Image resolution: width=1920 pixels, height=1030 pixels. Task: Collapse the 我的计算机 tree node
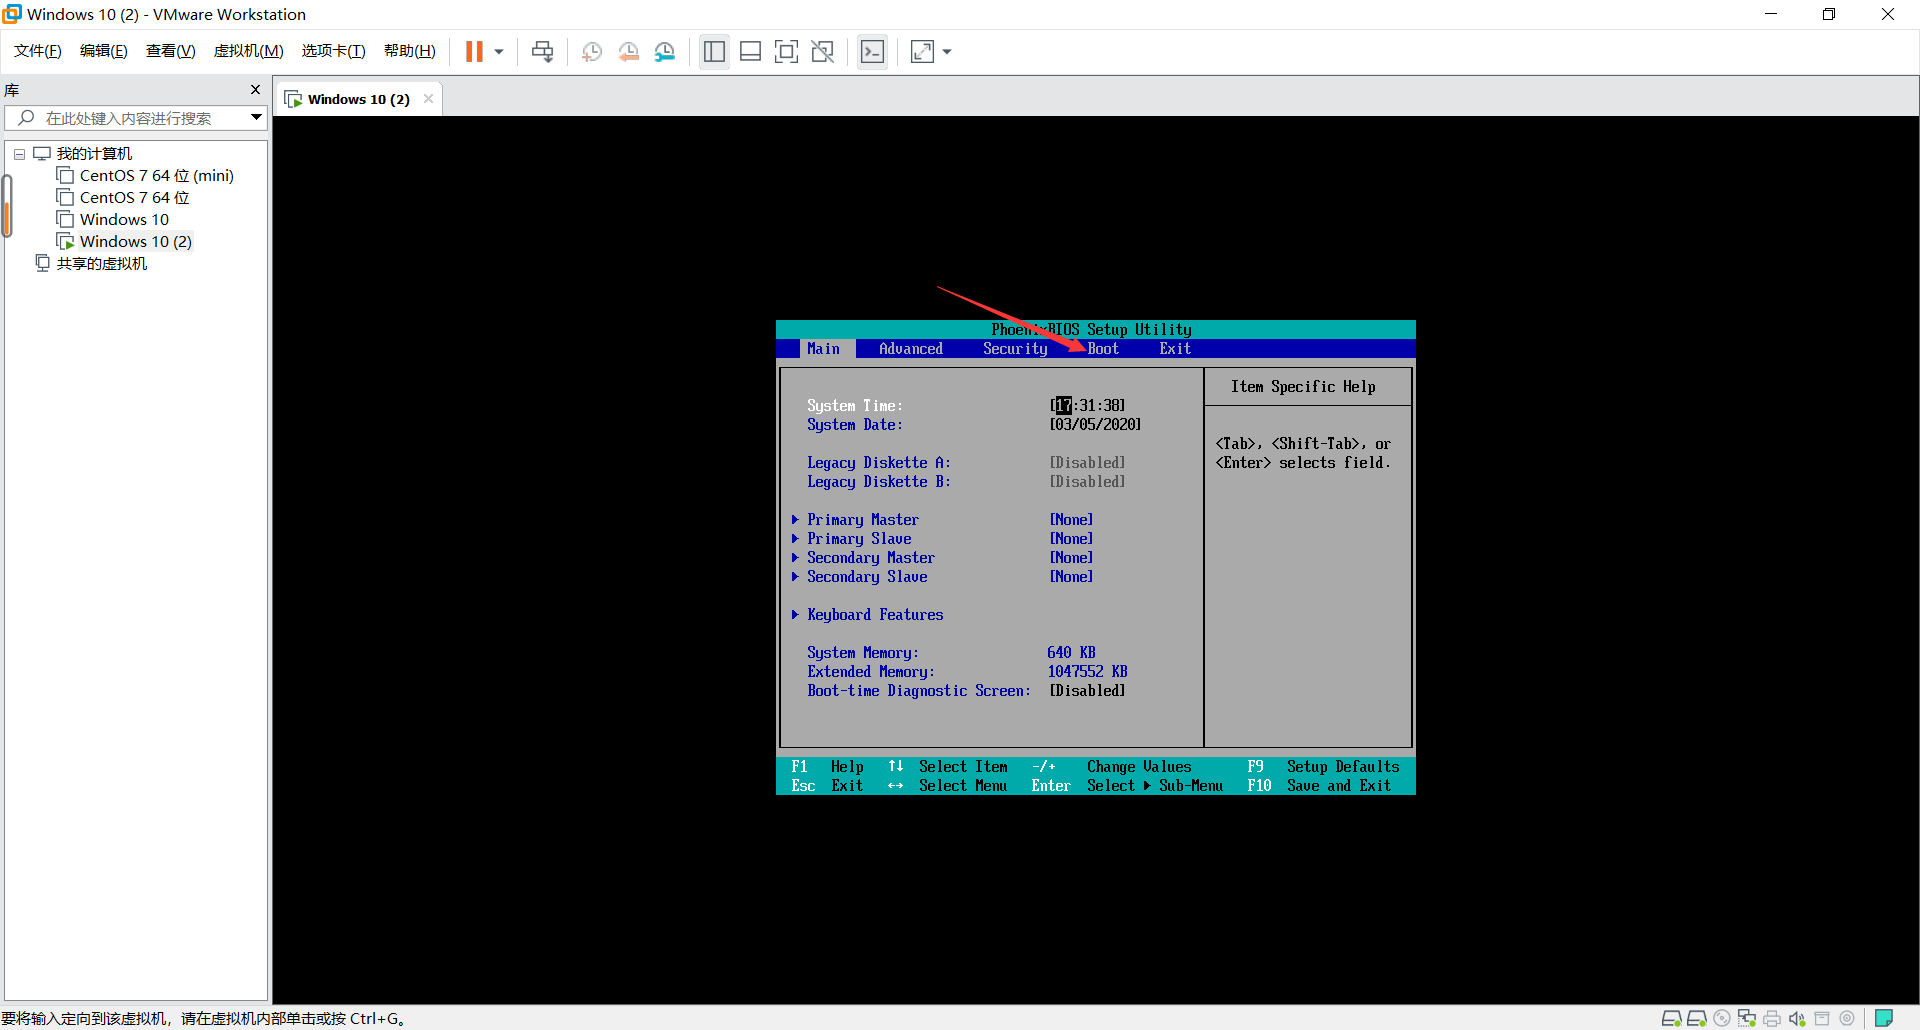(19, 154)
